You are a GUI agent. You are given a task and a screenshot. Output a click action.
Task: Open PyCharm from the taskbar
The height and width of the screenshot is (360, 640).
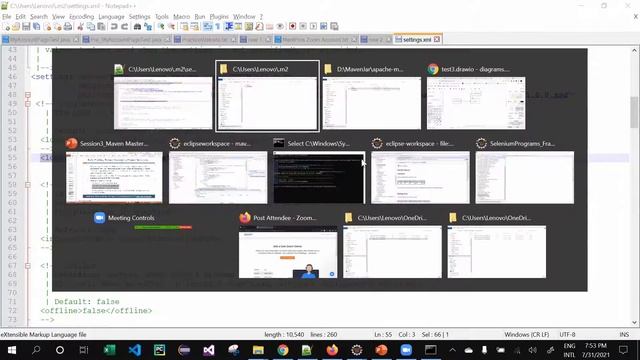pyautogui.click(x=159, y=350)
